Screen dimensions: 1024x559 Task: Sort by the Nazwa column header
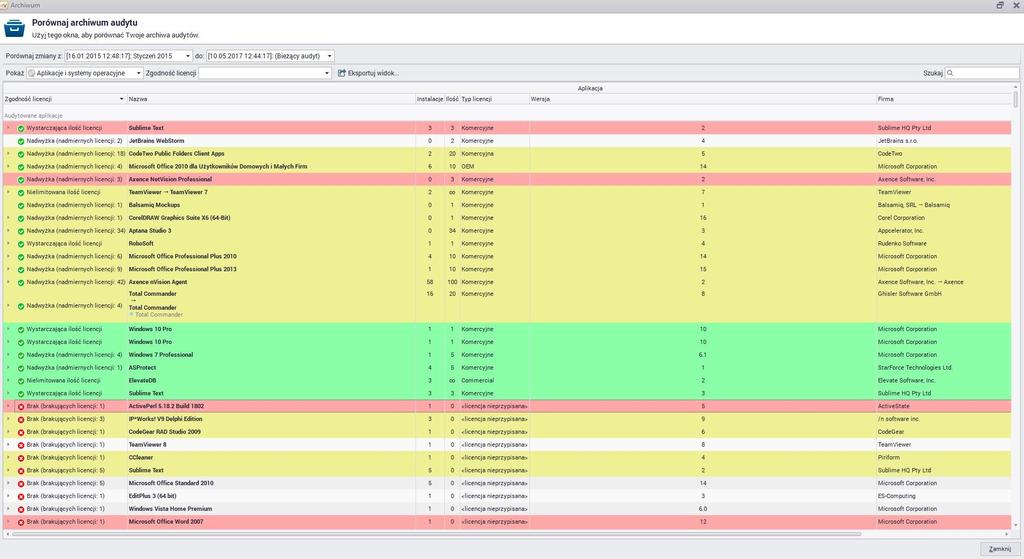coord(271,99)
